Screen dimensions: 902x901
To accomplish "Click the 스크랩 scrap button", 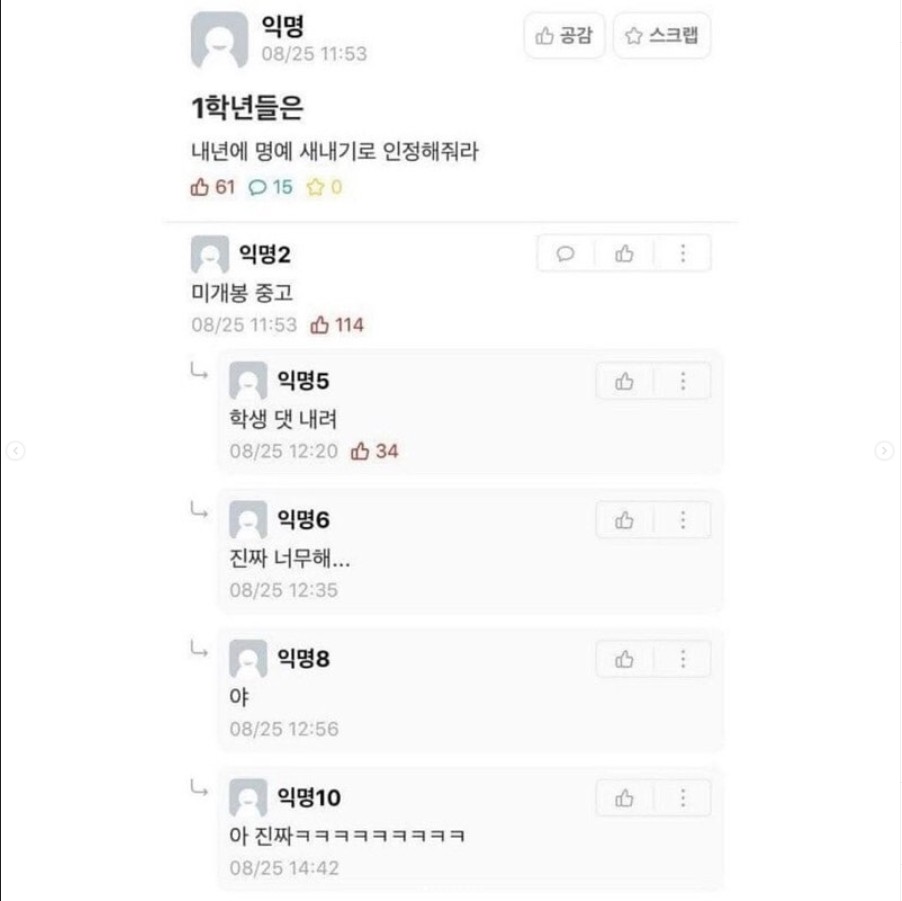I will pos(662,36).
